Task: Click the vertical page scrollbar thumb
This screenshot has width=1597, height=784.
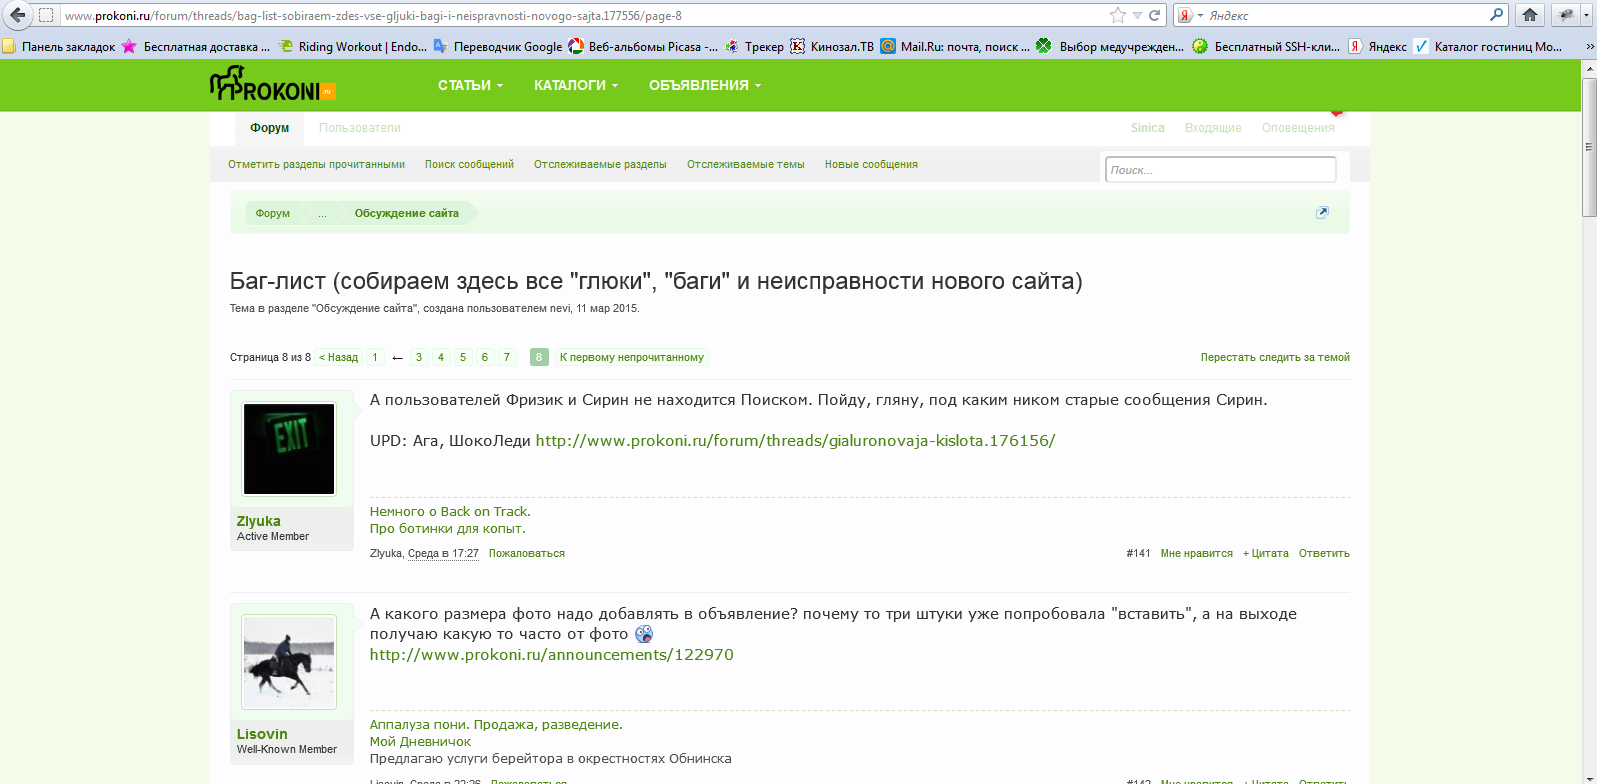Action: point(1589,147)
